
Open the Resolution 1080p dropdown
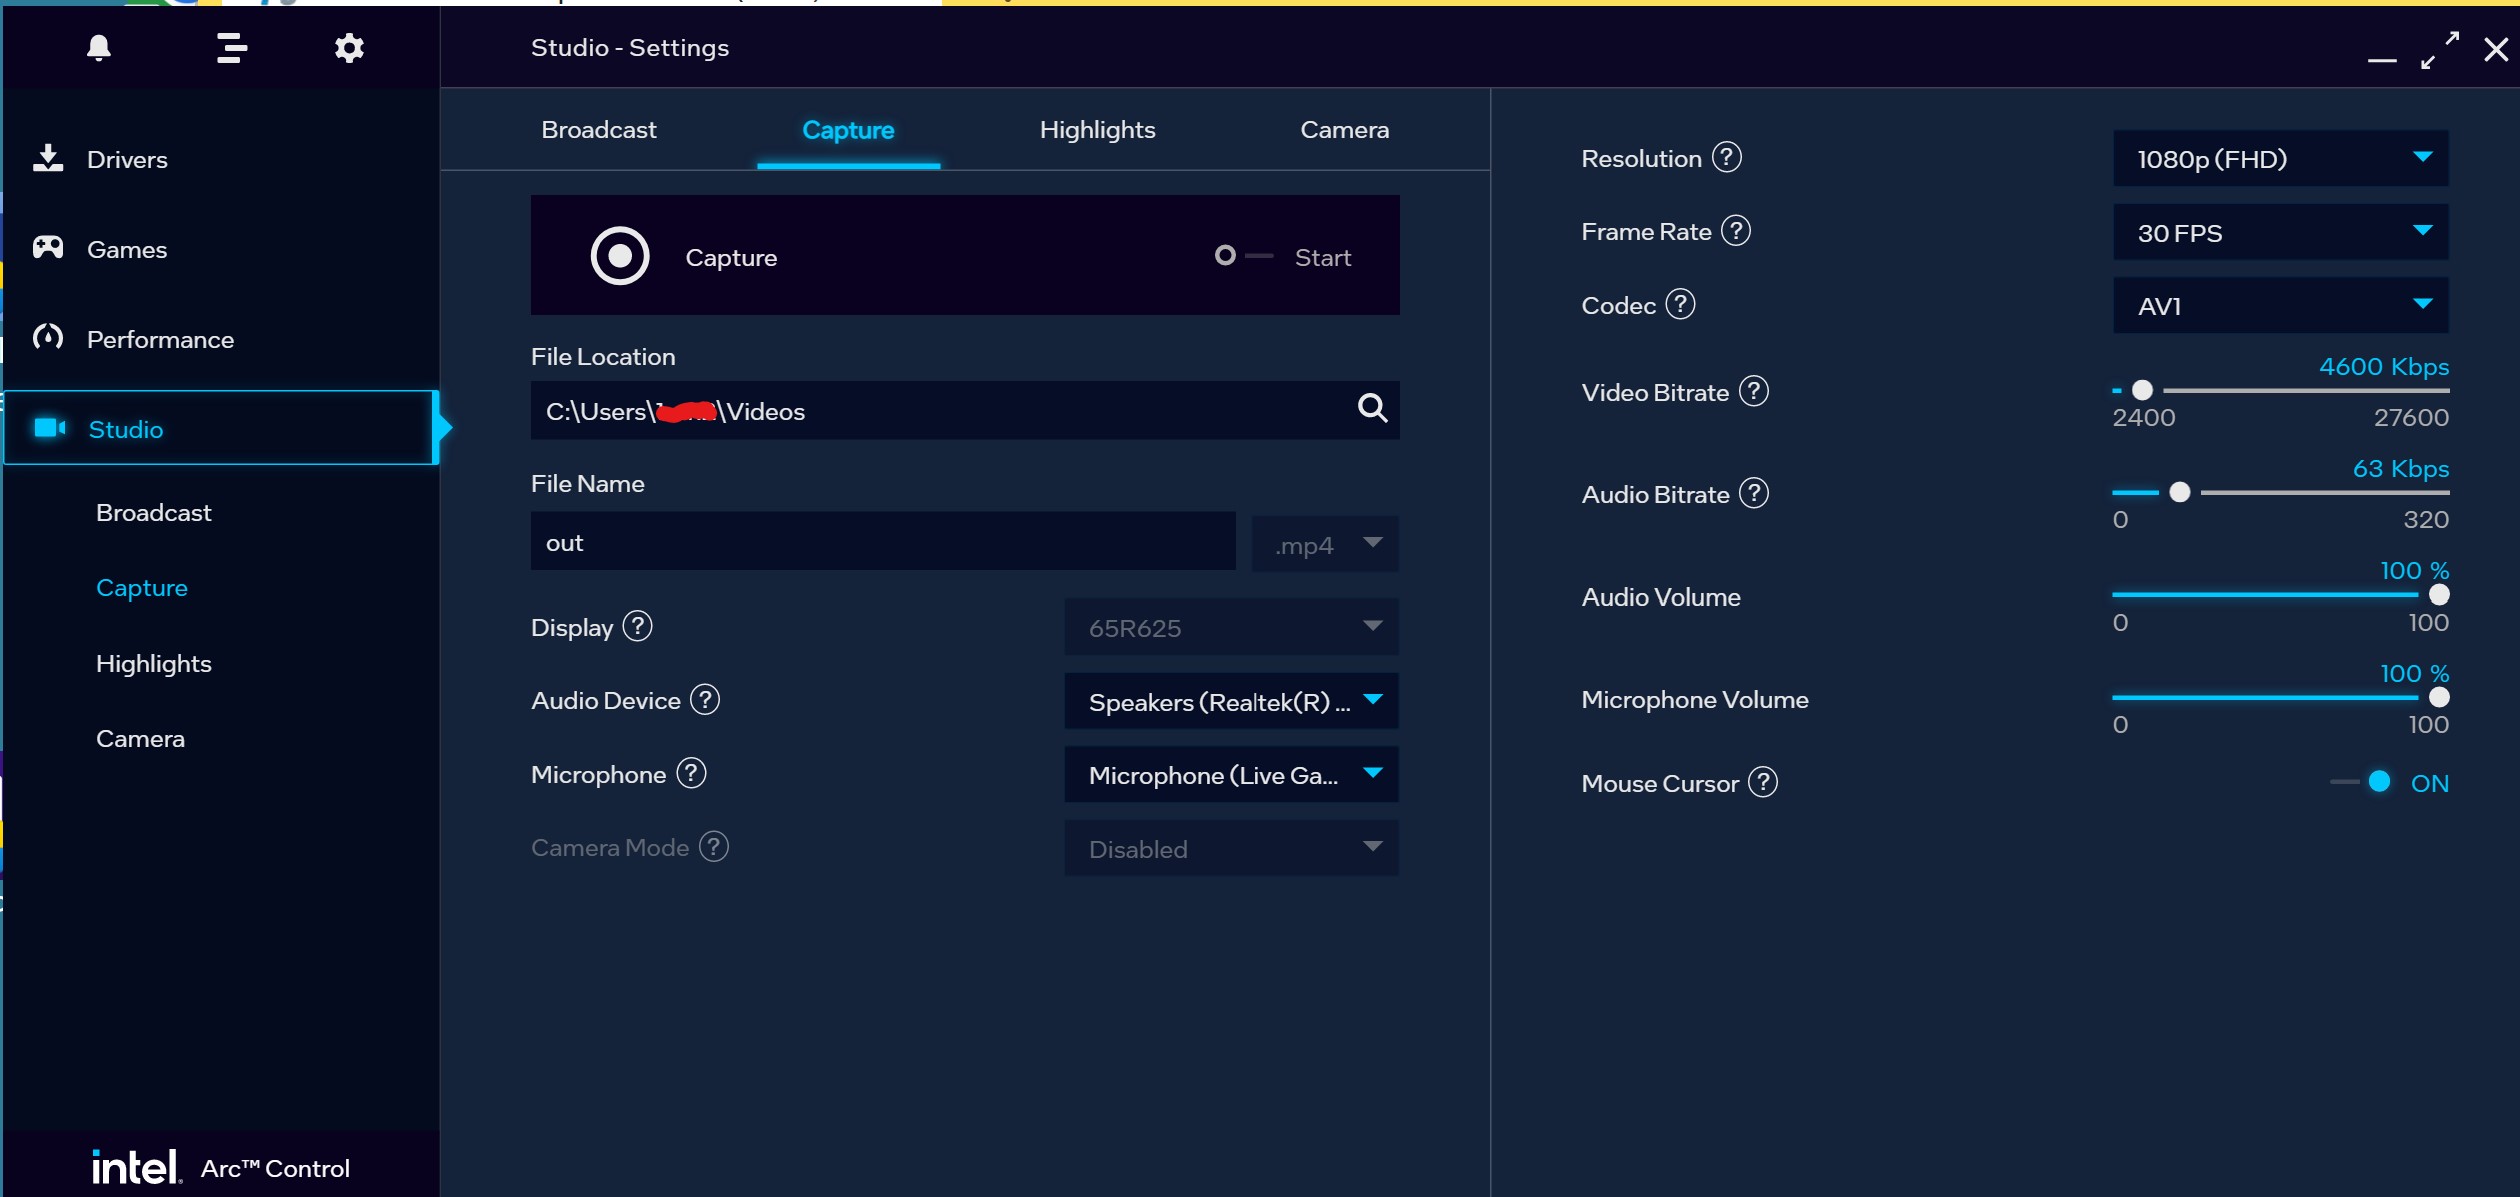[x=2280, y=158]
